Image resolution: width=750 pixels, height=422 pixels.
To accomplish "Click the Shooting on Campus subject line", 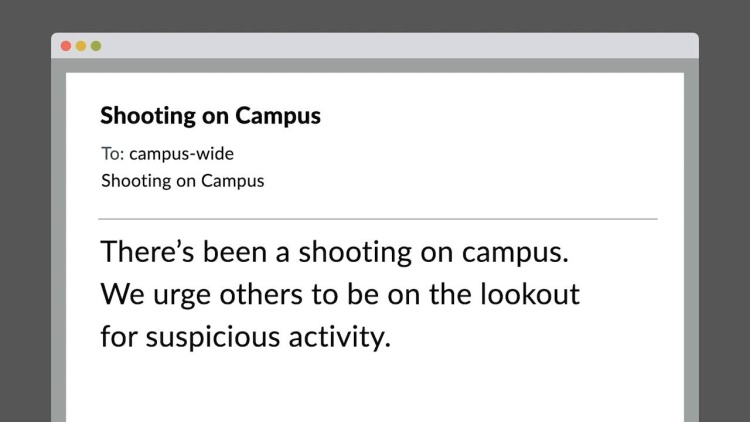I will click(183, 181).
